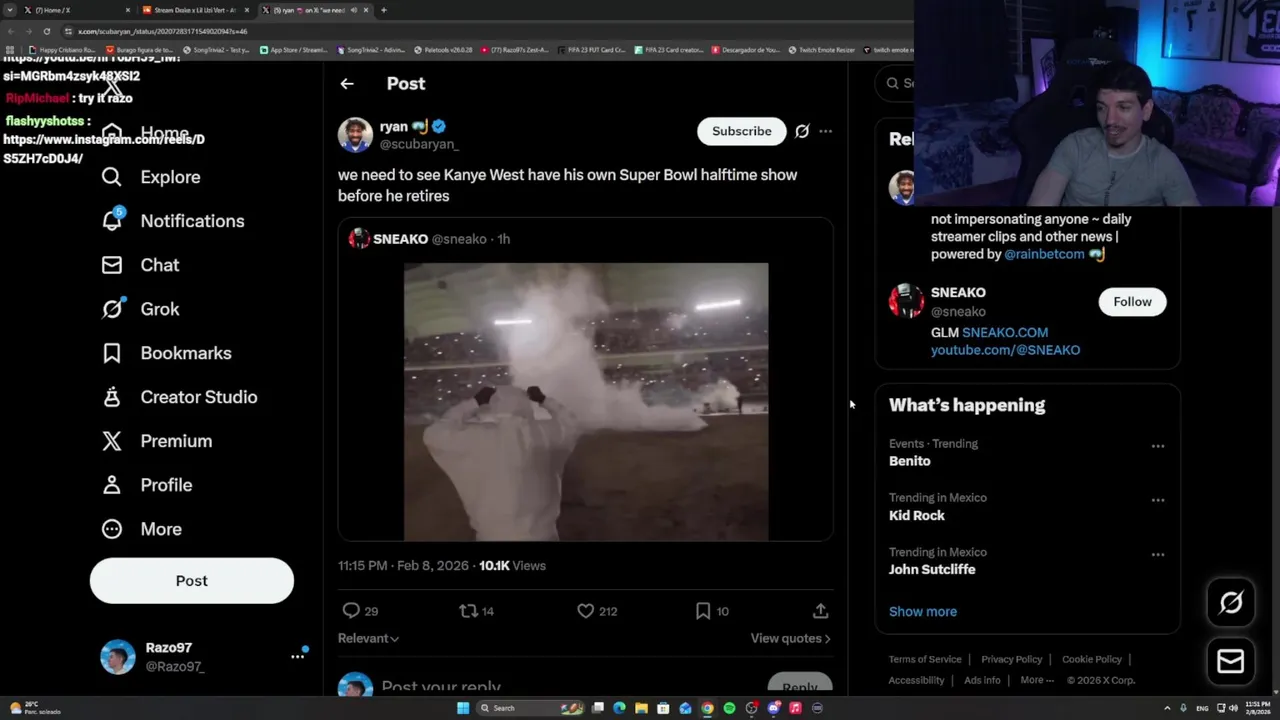Subscribe to ryan's account
The height and width of the screenshot is (720, 1280).
click(742, 131)
